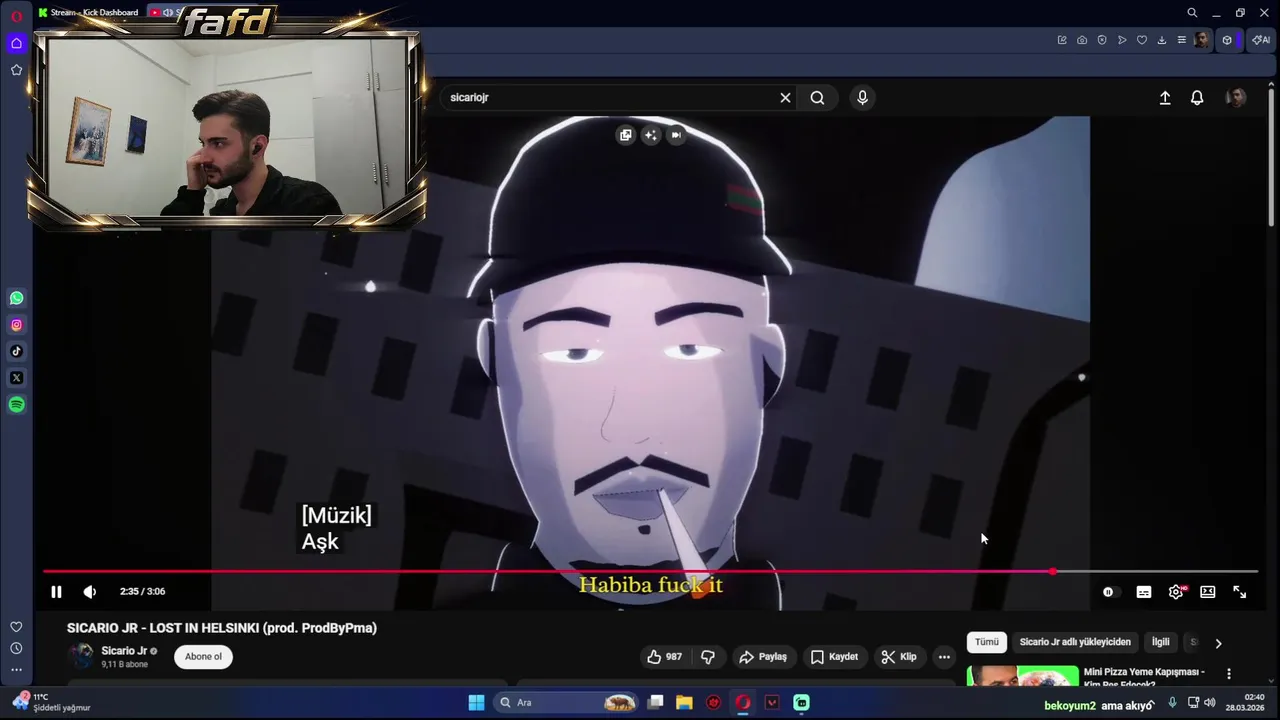Screen dimensions: 1280x720
Task: Open the Windows Start button
Action: 476,702
